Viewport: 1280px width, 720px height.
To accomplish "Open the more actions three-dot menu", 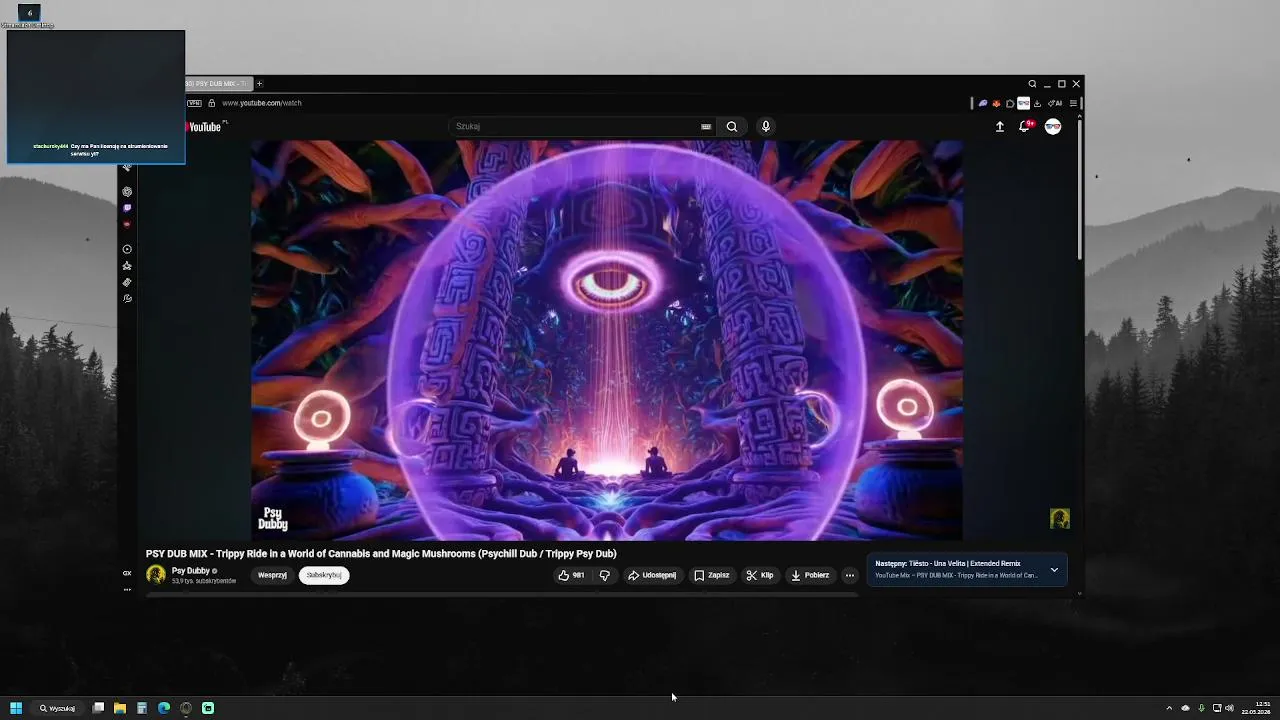I will (850, 575).
